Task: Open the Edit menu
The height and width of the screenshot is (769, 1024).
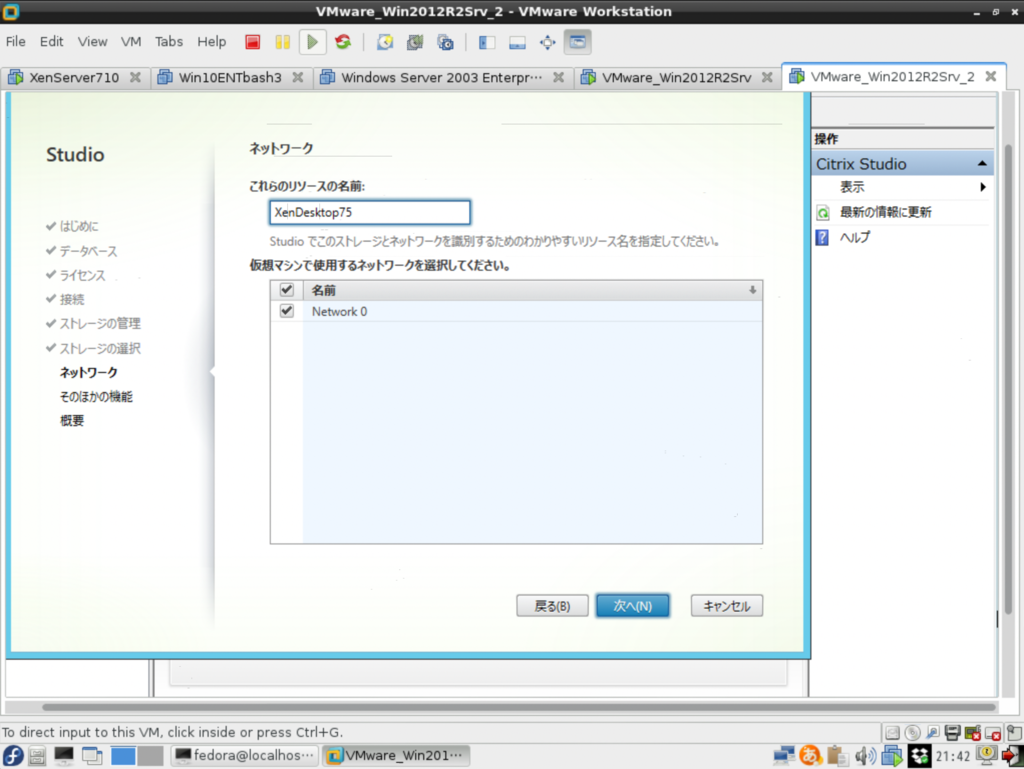Action: 52,42
